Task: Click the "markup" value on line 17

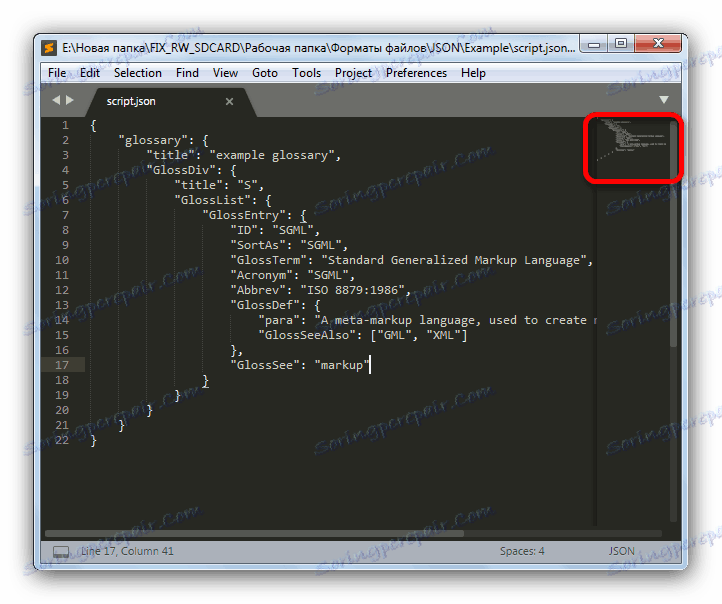Action: (342, 365)
